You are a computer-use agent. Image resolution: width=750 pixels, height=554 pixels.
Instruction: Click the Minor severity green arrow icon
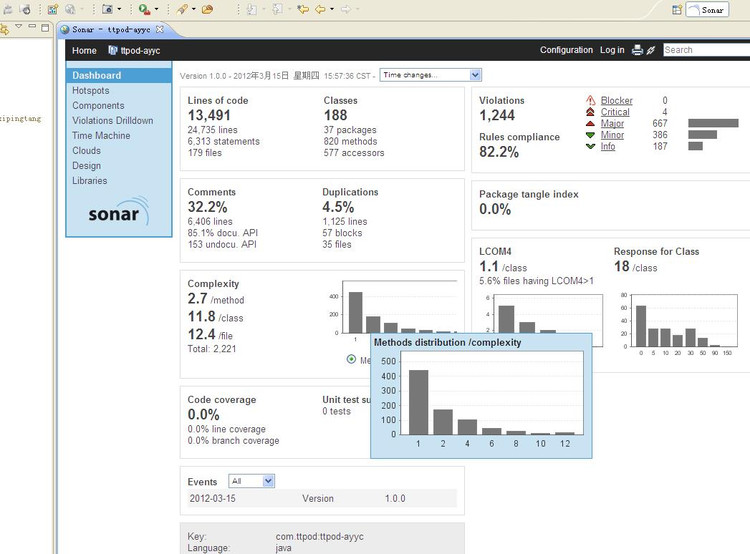(x=590, y=135)
